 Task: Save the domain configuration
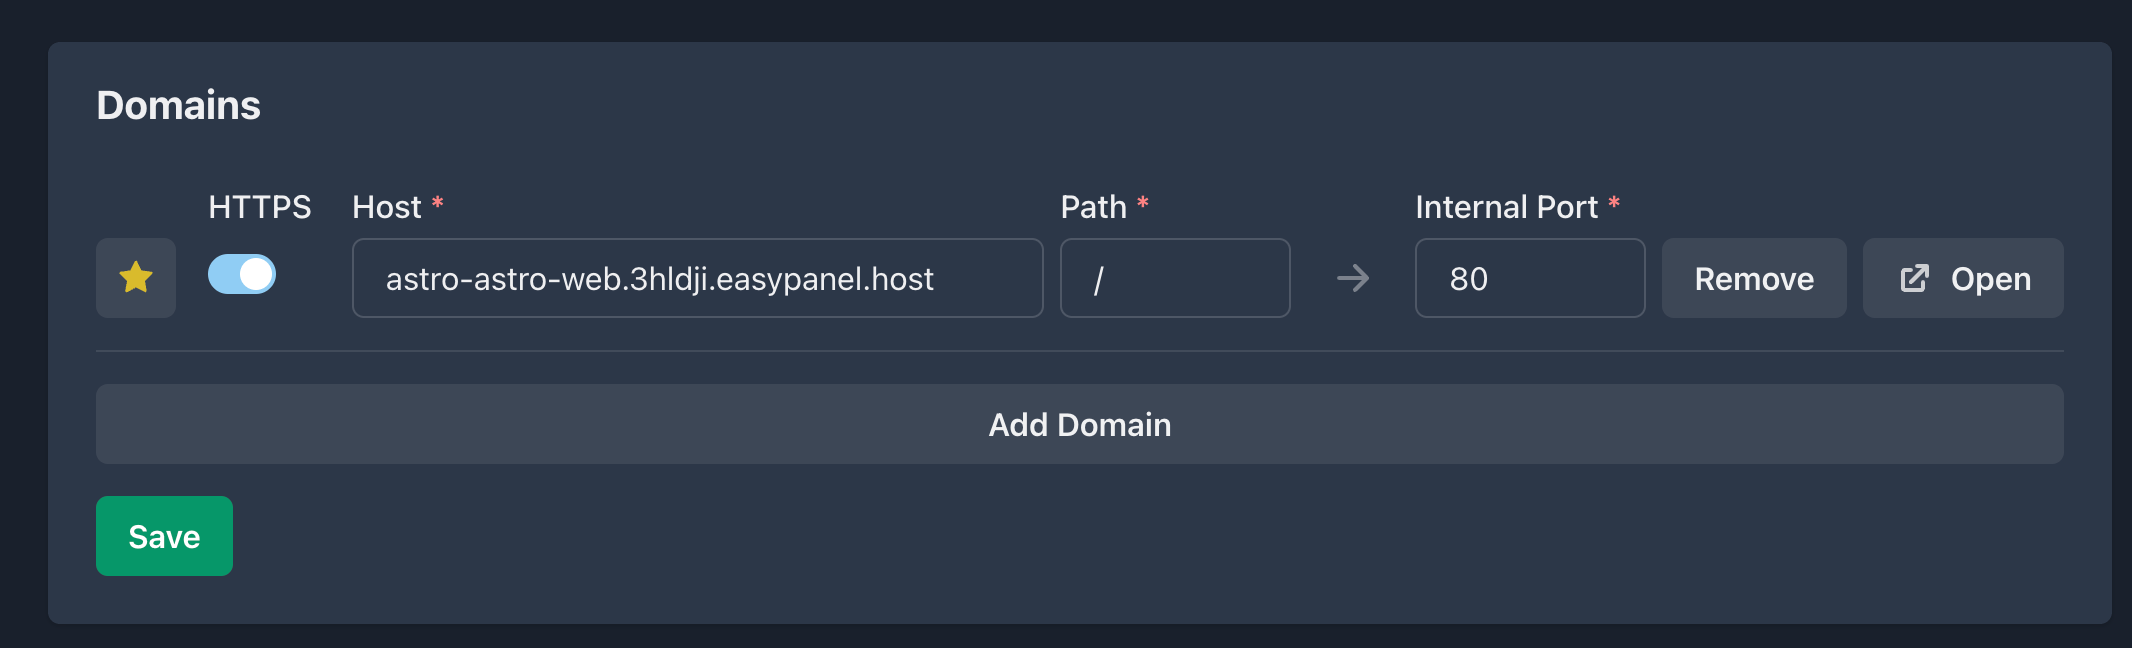pos(163,536)
